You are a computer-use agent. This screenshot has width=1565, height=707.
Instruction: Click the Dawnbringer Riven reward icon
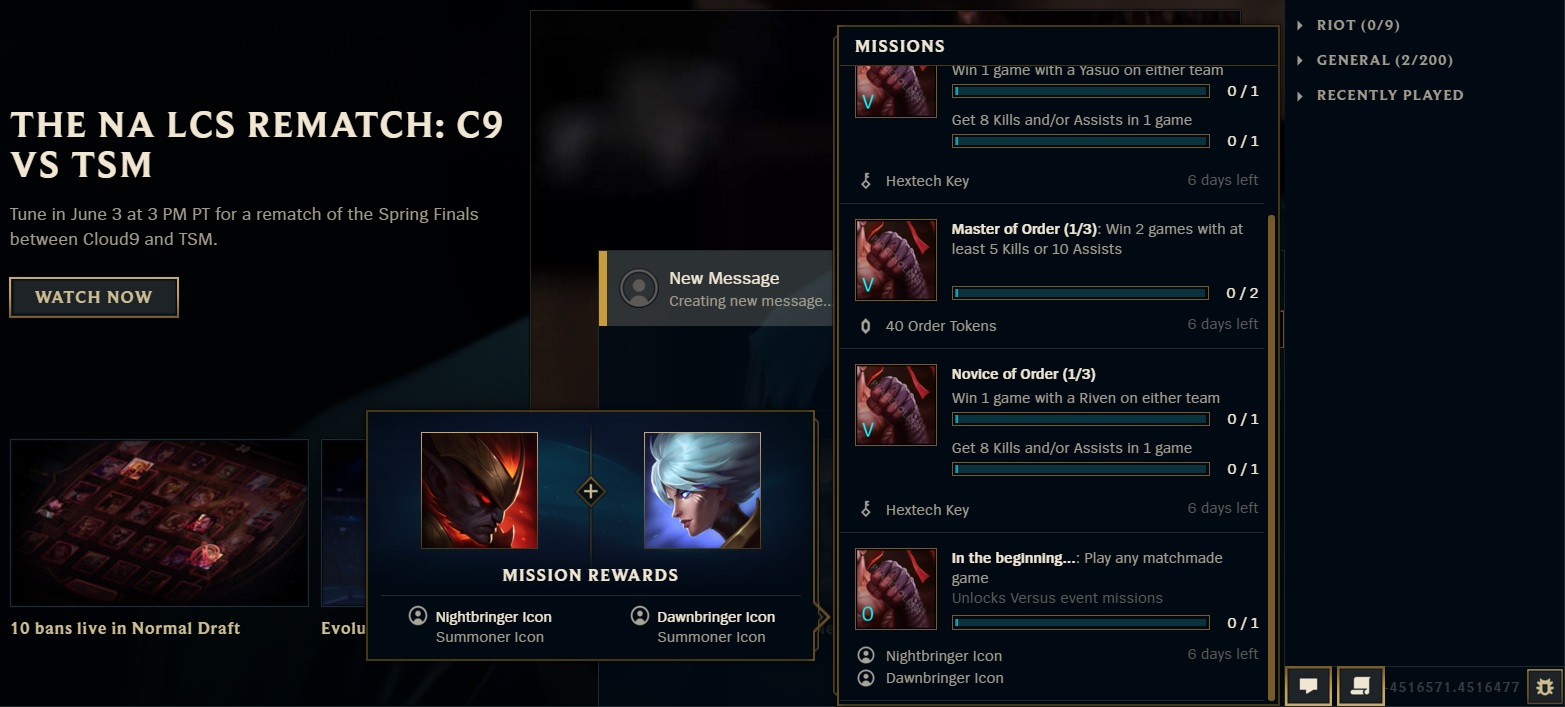(702, 490)
